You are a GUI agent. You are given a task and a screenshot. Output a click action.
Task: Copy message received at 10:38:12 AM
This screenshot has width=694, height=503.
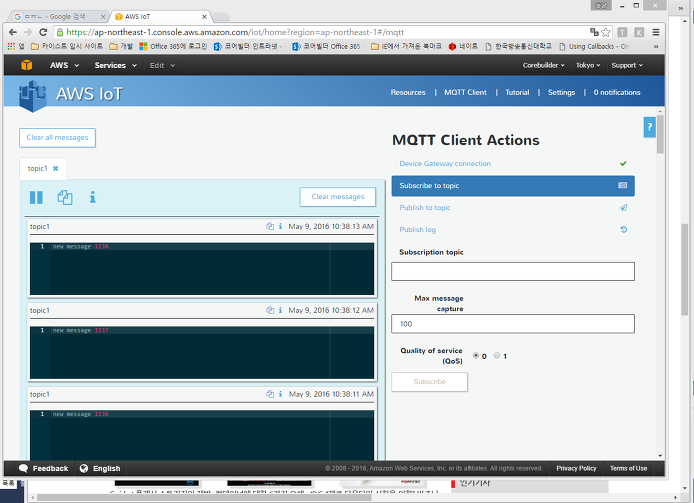coord(270,310)
